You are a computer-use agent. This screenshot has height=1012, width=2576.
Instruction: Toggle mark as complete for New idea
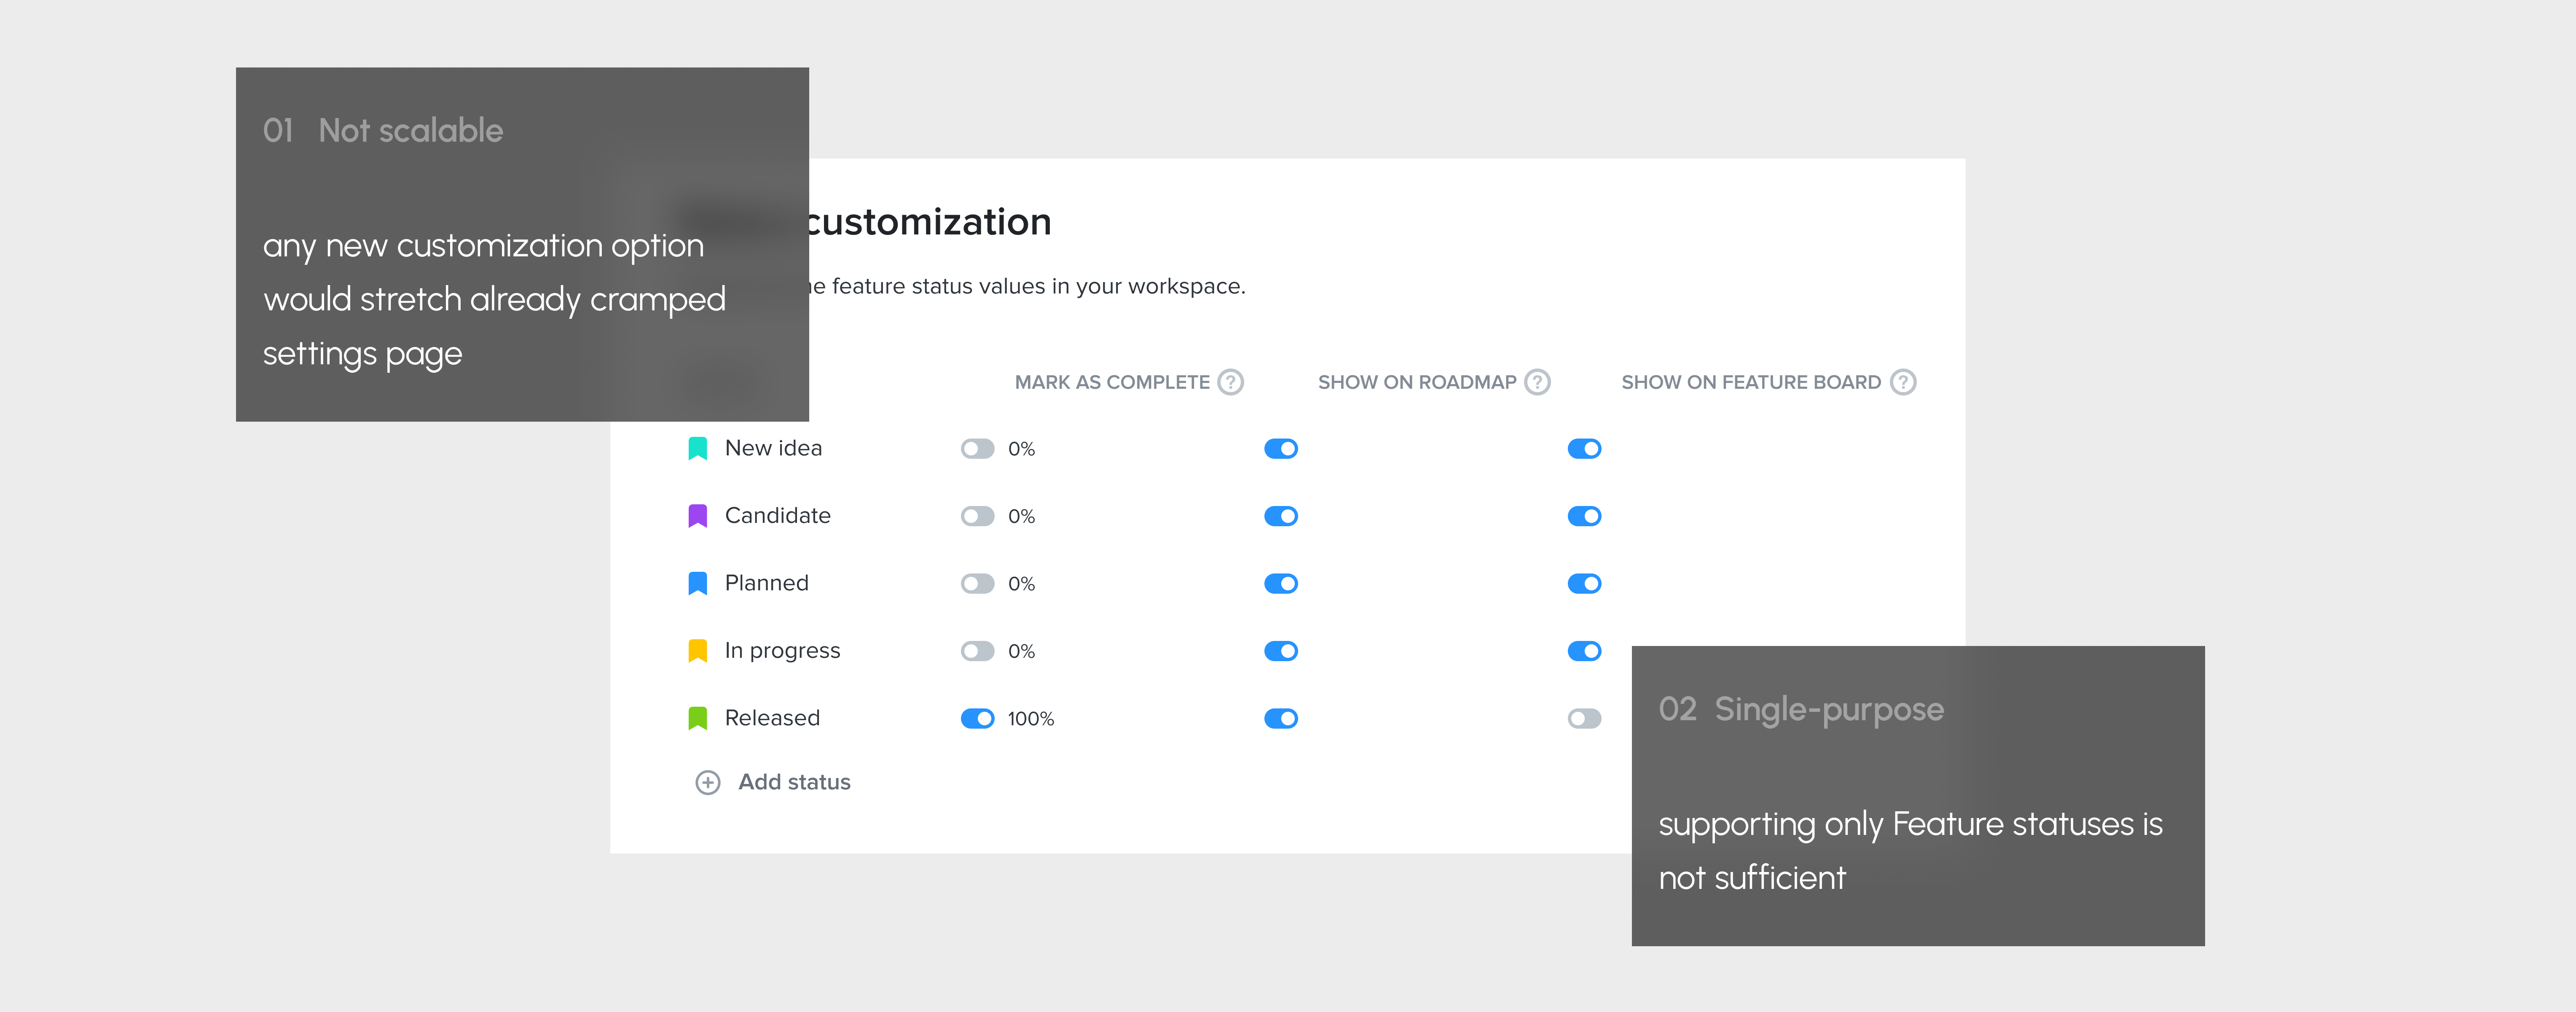point(977,449)
